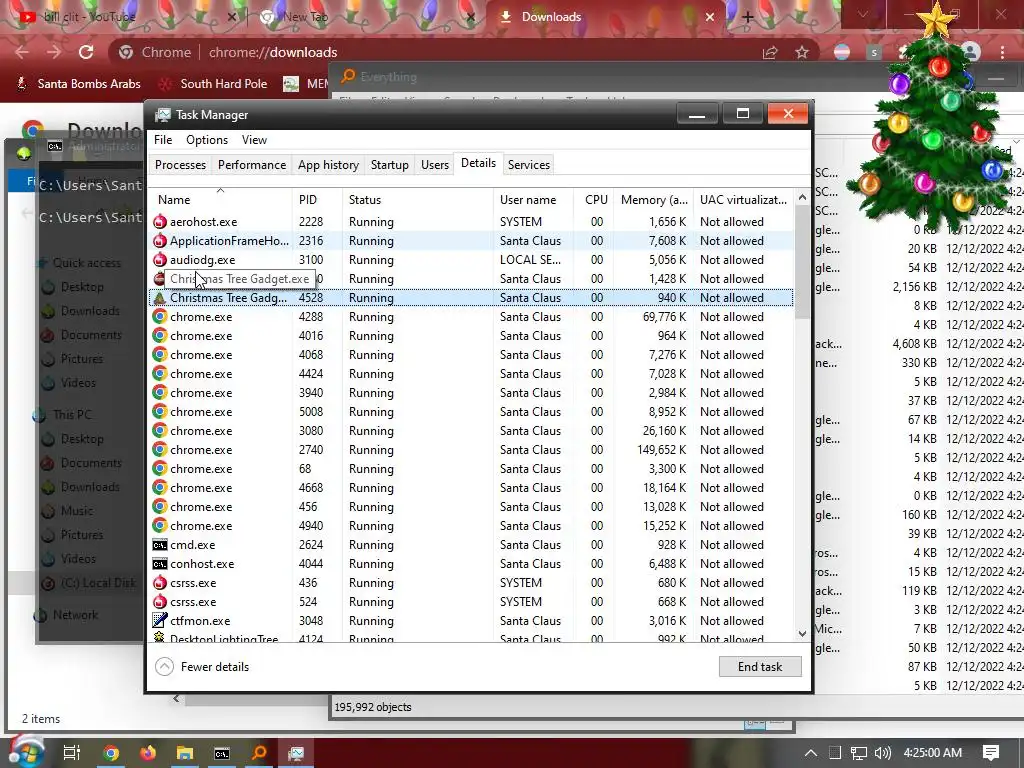The image size is (1024, 768).
Task: Open new tab with plus button
Action: click(748, 17)
